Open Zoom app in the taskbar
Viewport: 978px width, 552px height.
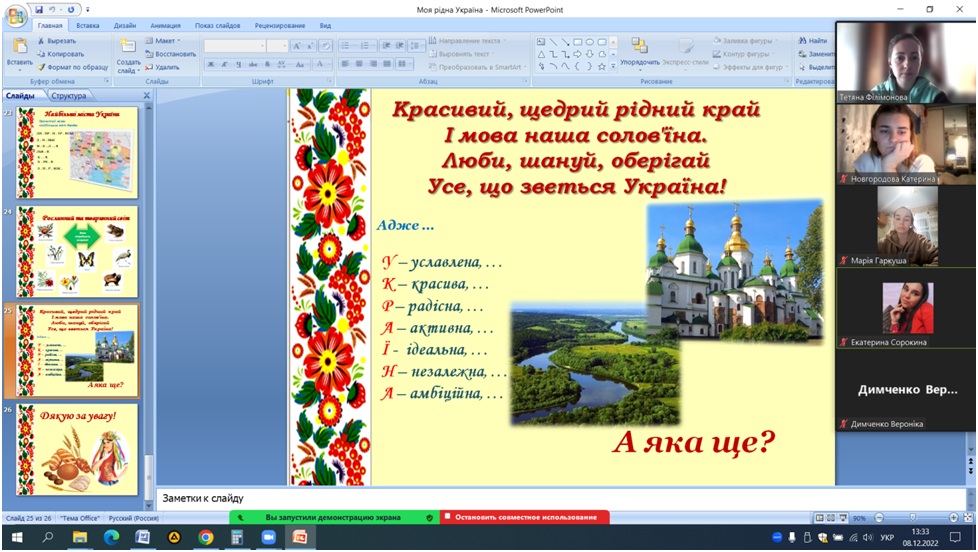point(268,537)
